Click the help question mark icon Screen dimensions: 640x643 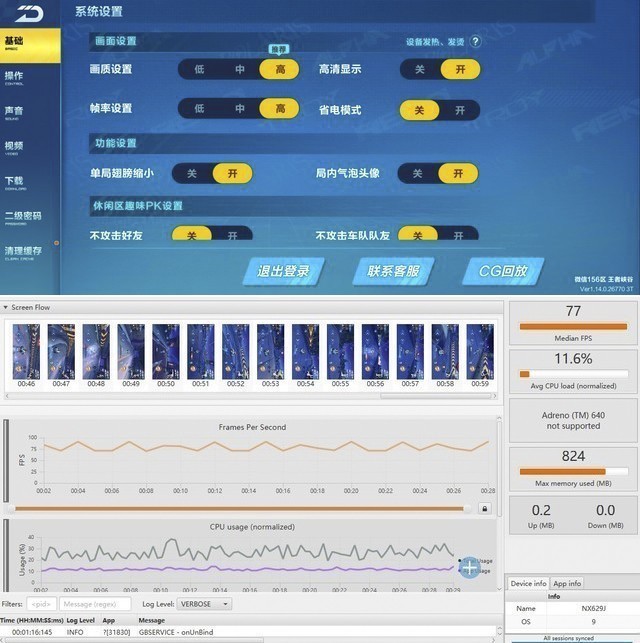click(x=475, y=41)
